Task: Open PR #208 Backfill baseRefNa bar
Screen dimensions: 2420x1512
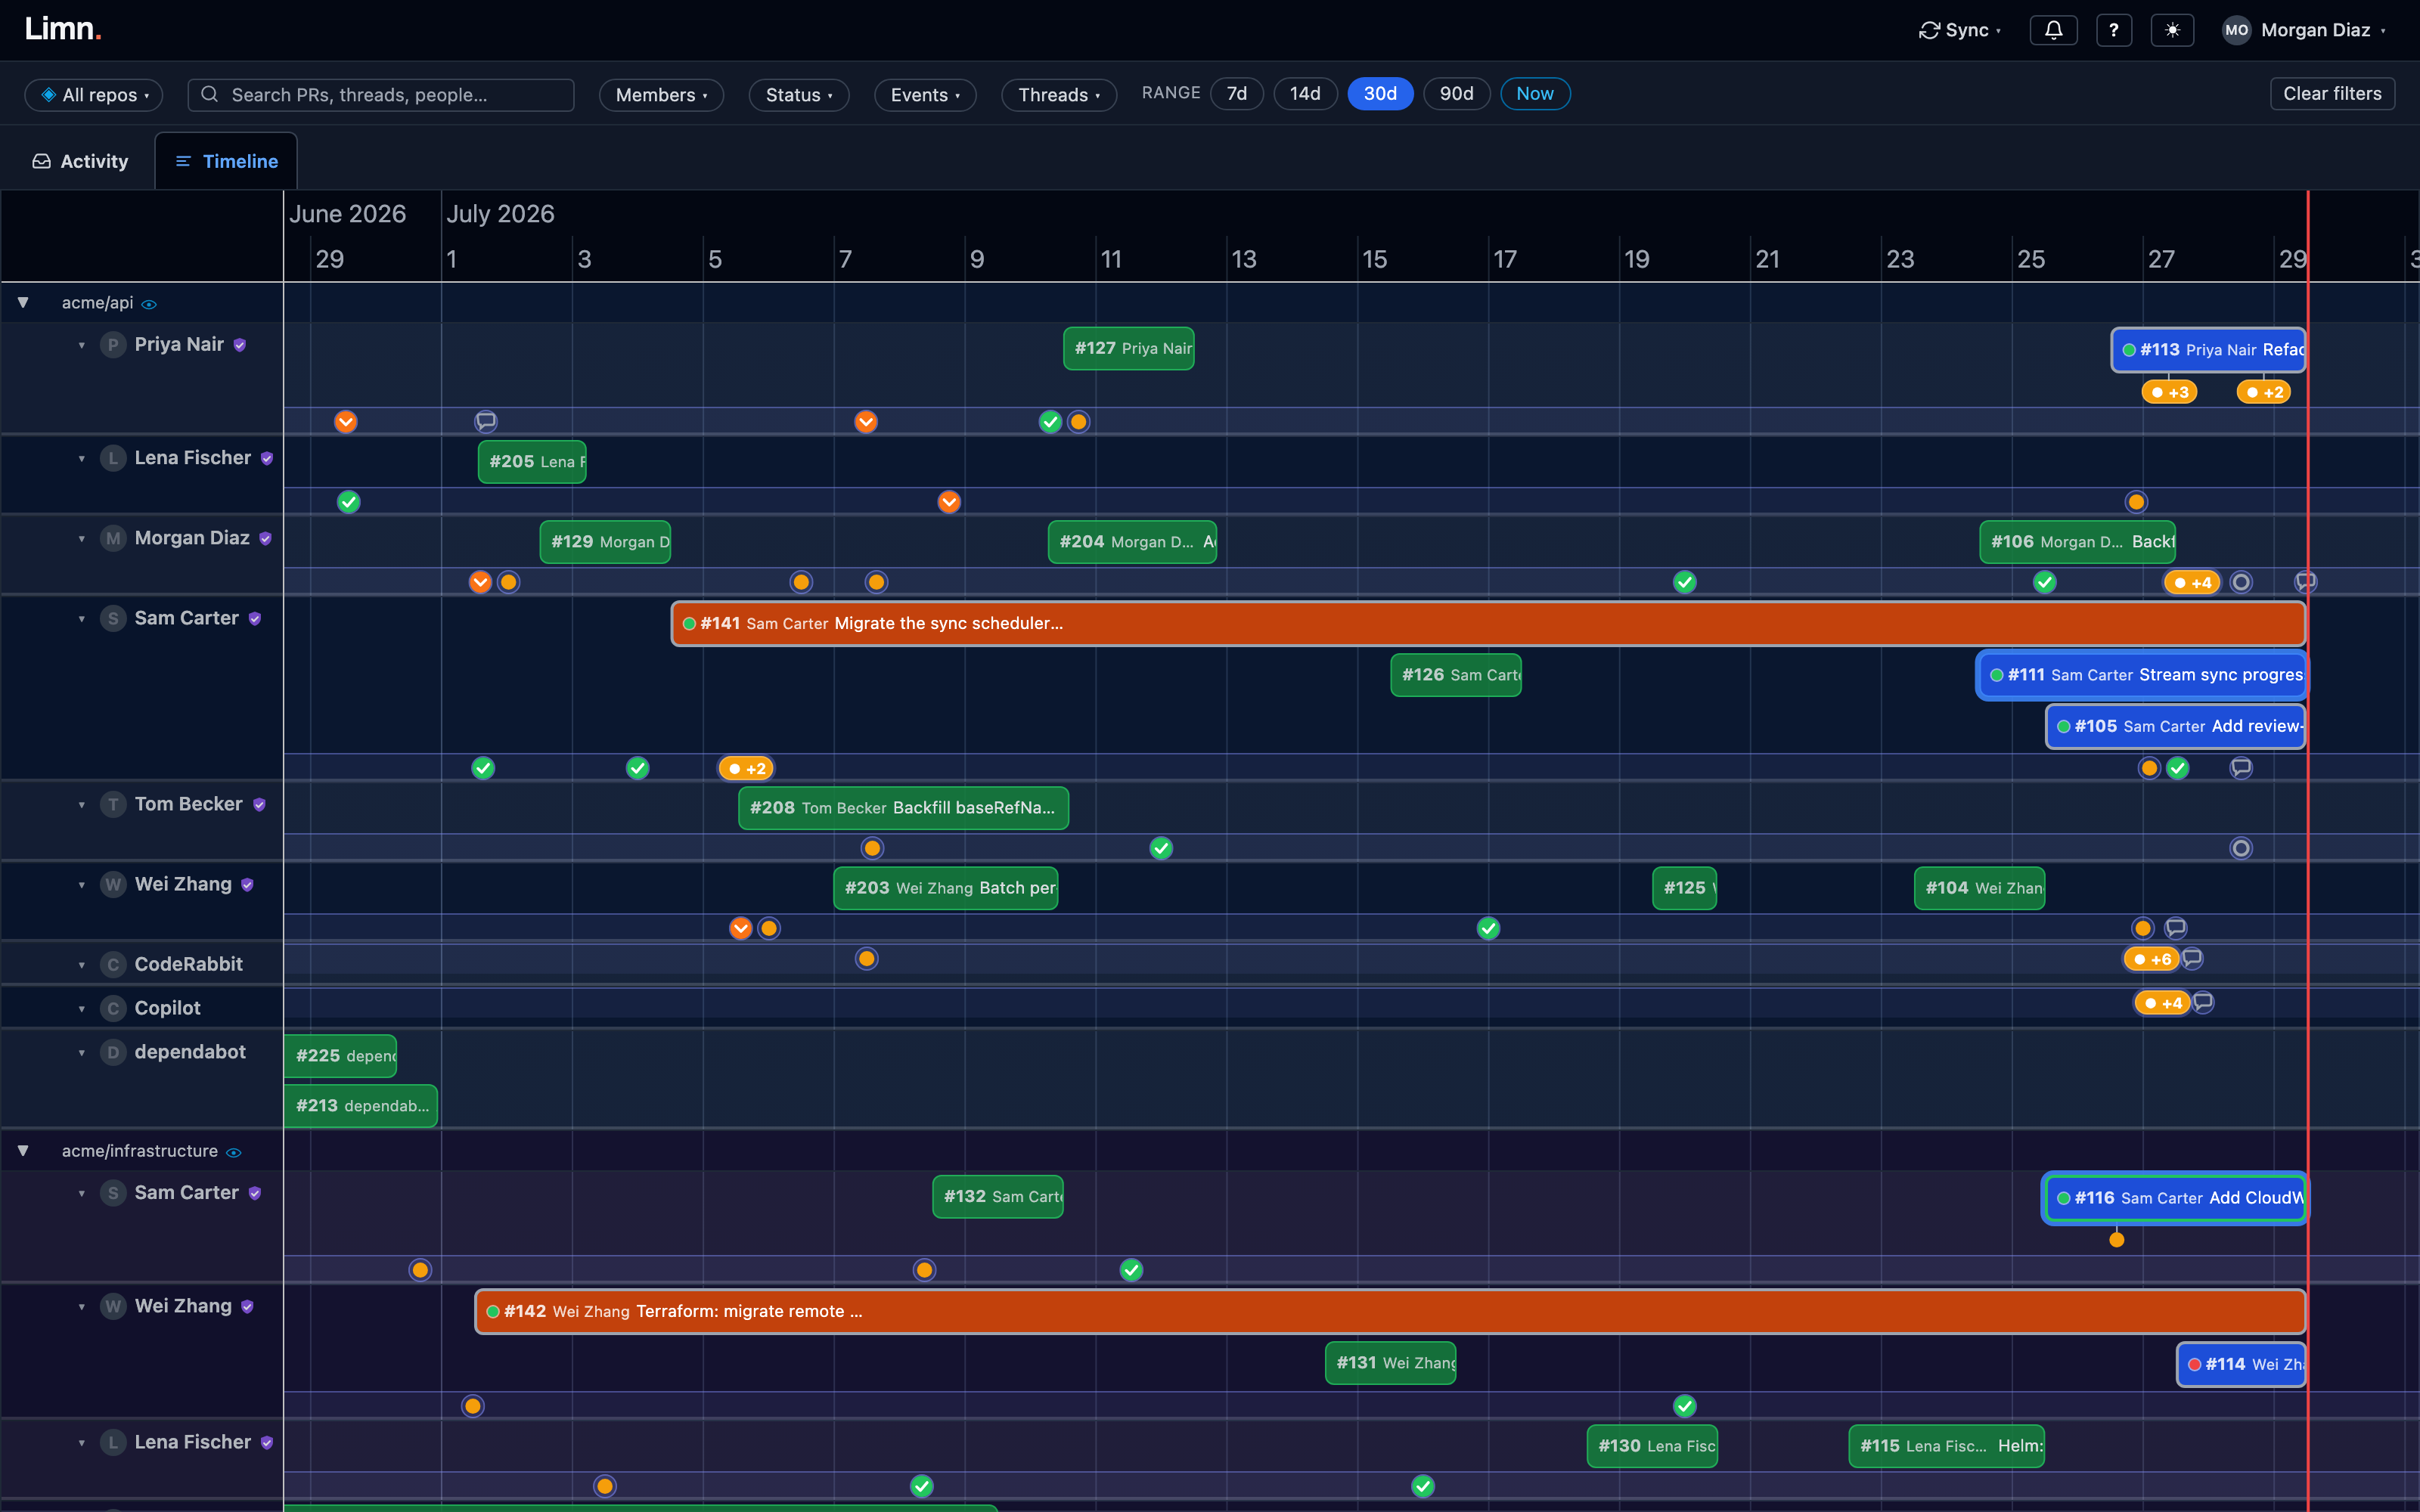Action: tap(903, 807)
